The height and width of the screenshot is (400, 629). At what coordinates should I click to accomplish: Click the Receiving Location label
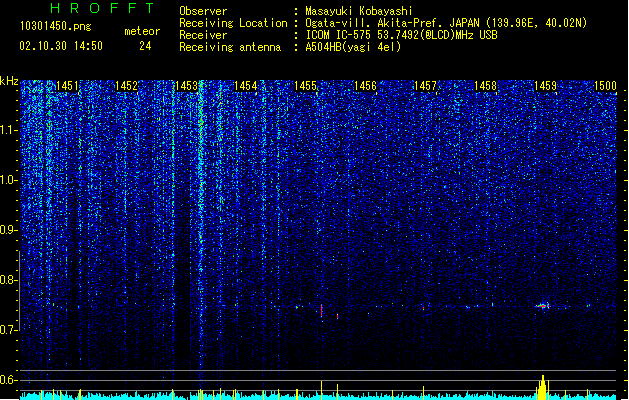(x=233, y=23)
